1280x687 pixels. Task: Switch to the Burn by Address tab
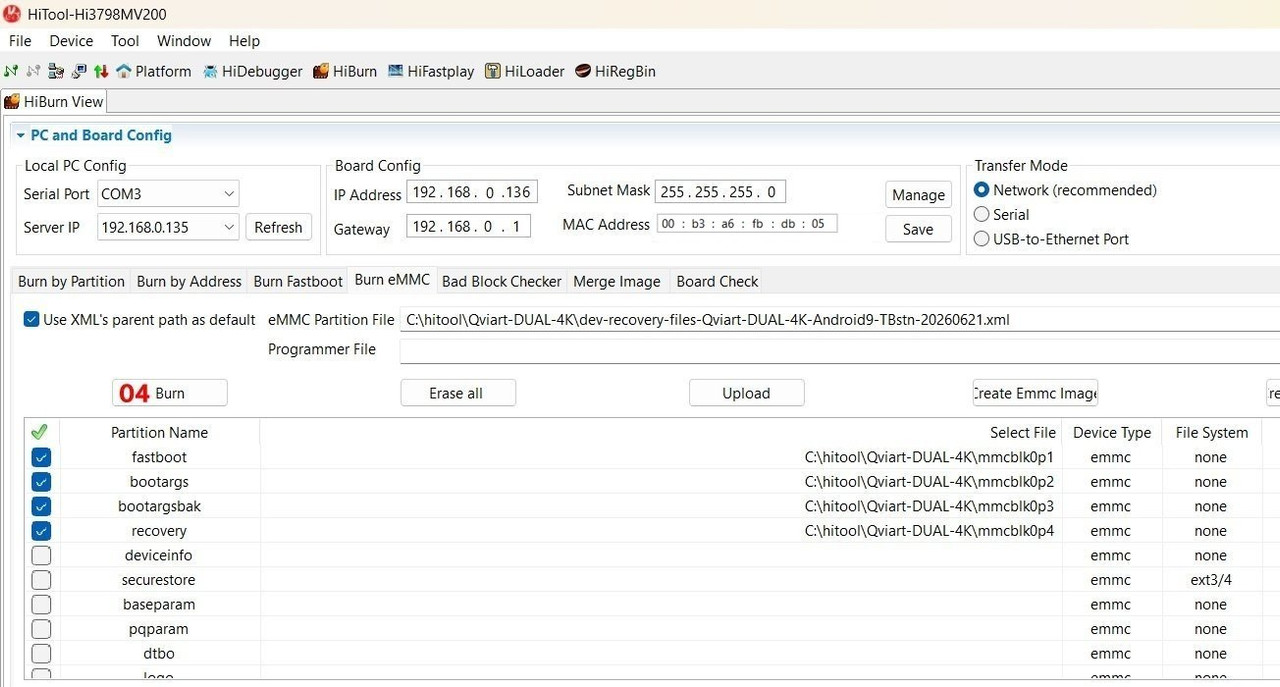189,281
